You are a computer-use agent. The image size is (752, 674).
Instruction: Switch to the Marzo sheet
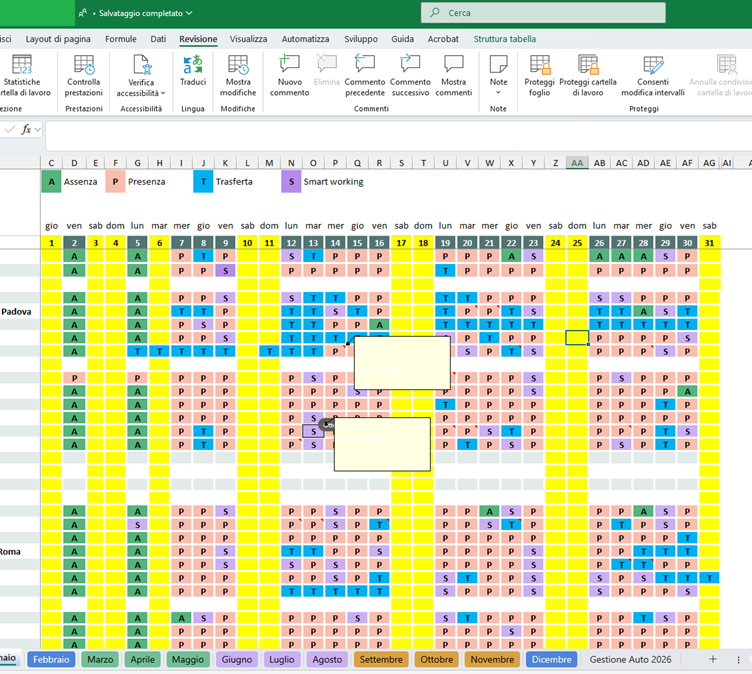tap(100, 659)
